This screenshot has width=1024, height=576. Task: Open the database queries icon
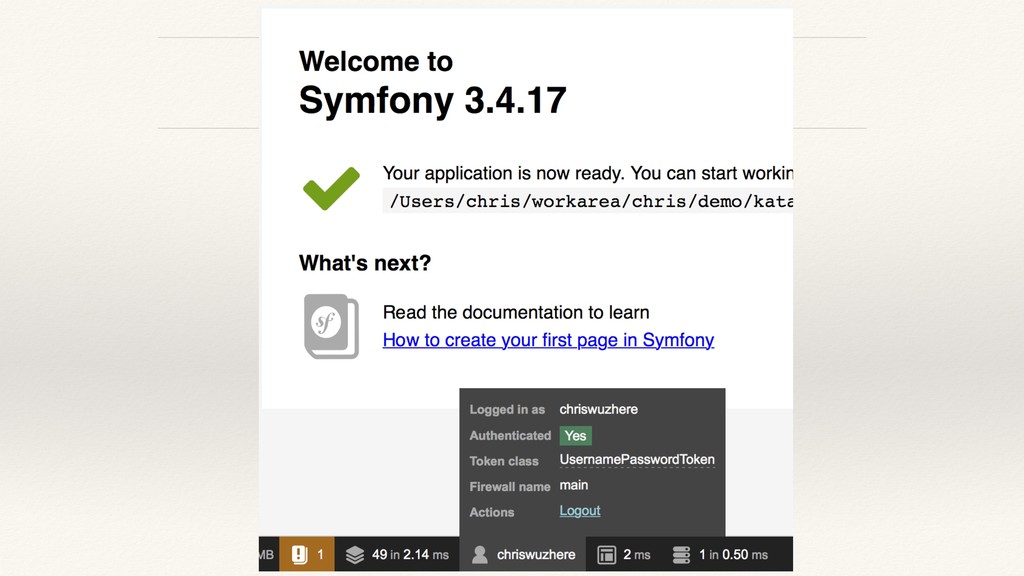pyautogui.click(x=681, y=554)
